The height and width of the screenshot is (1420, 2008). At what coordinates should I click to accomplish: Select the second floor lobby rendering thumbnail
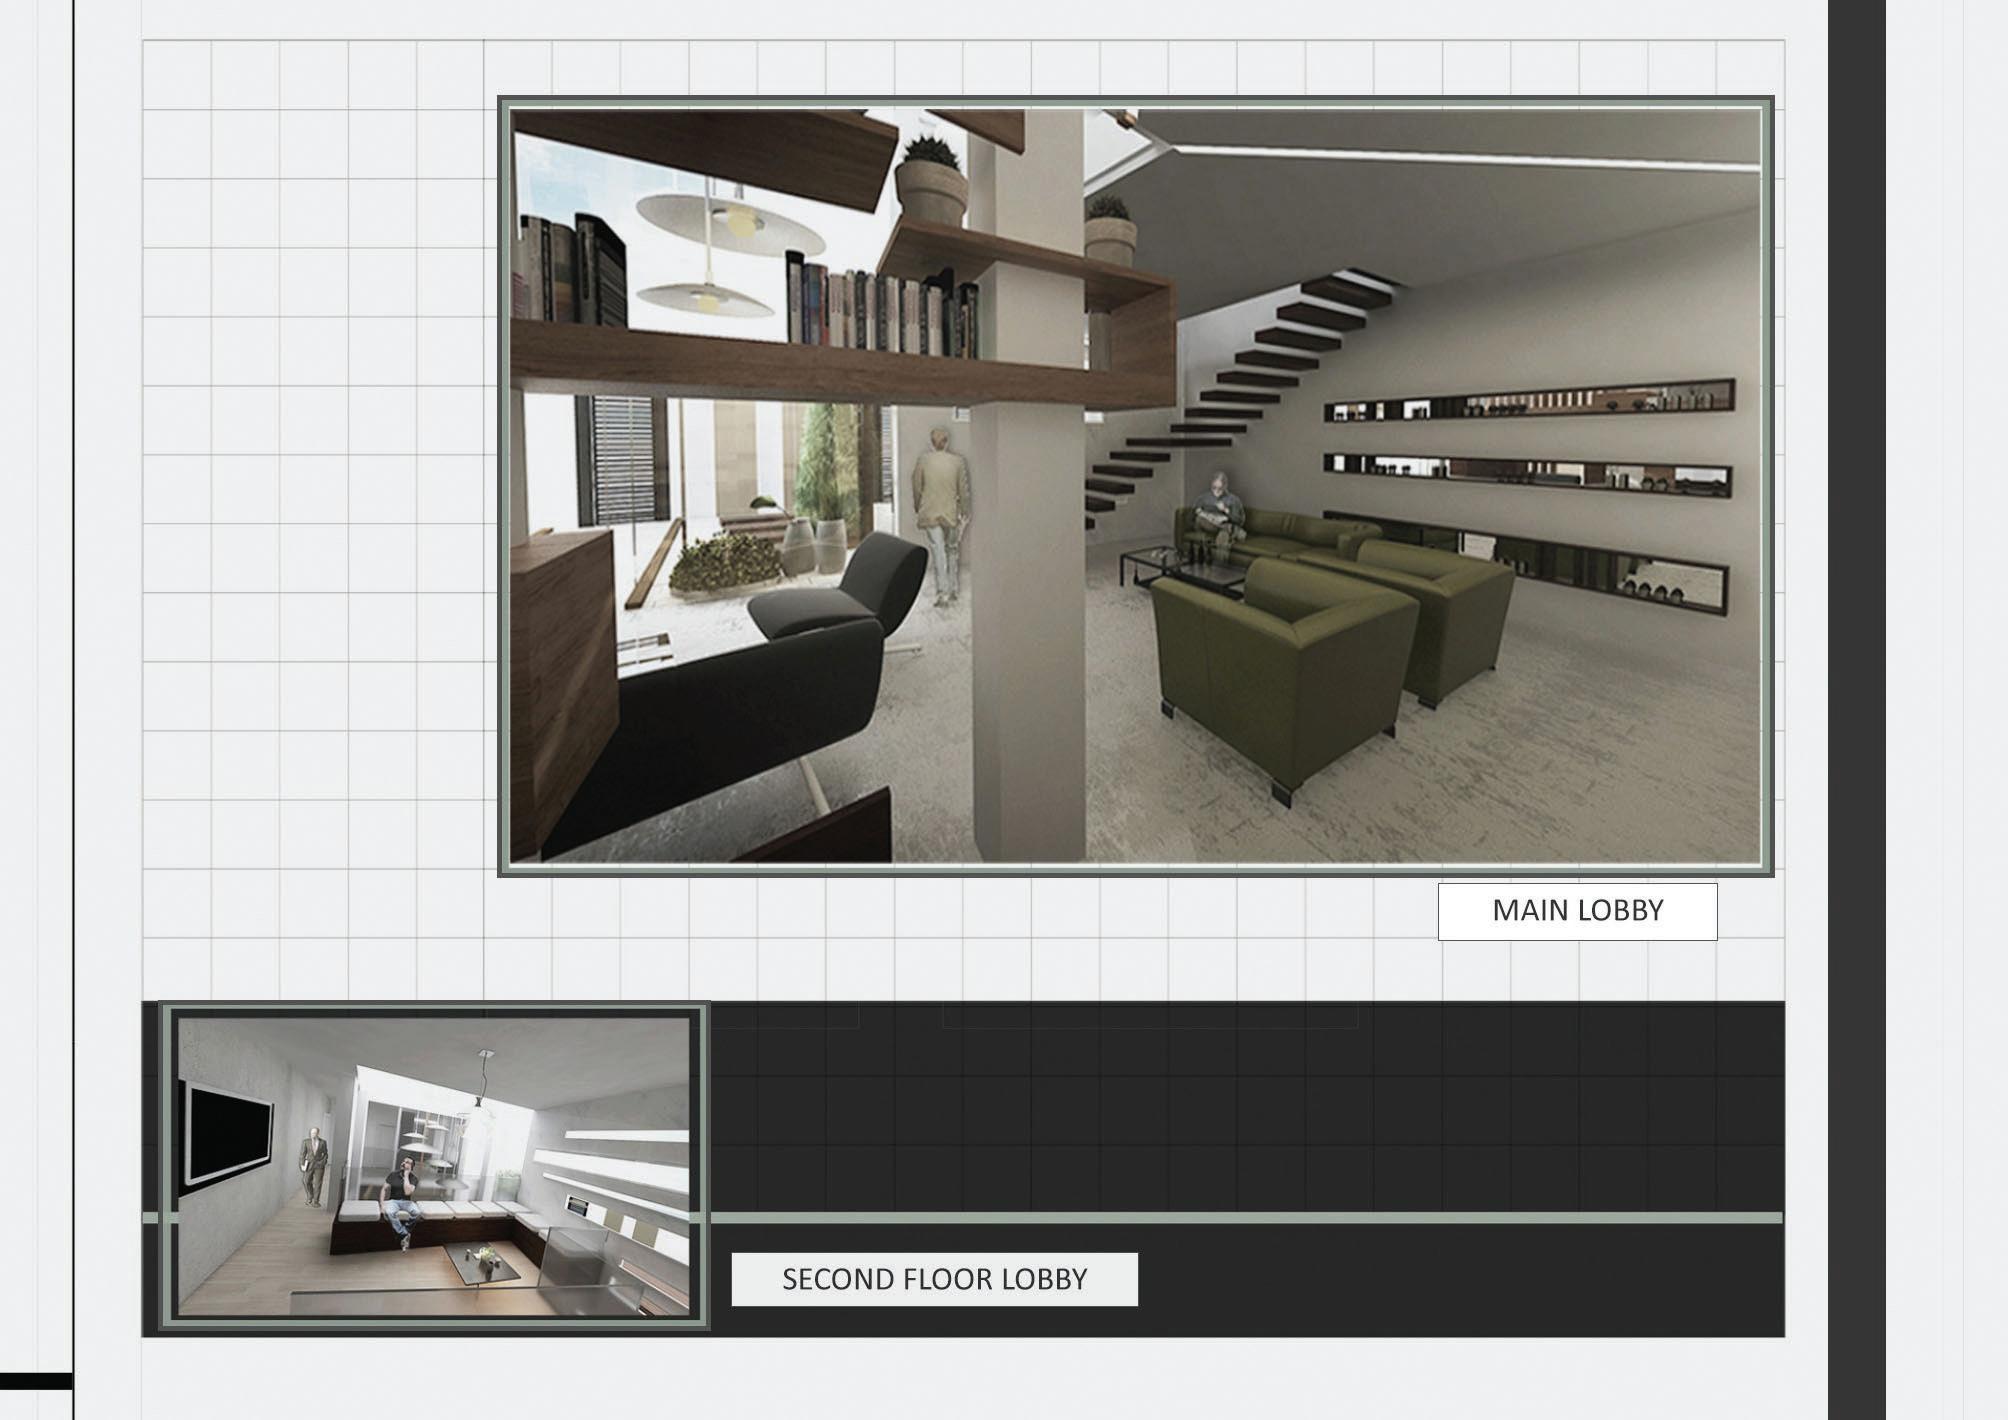434,1166
